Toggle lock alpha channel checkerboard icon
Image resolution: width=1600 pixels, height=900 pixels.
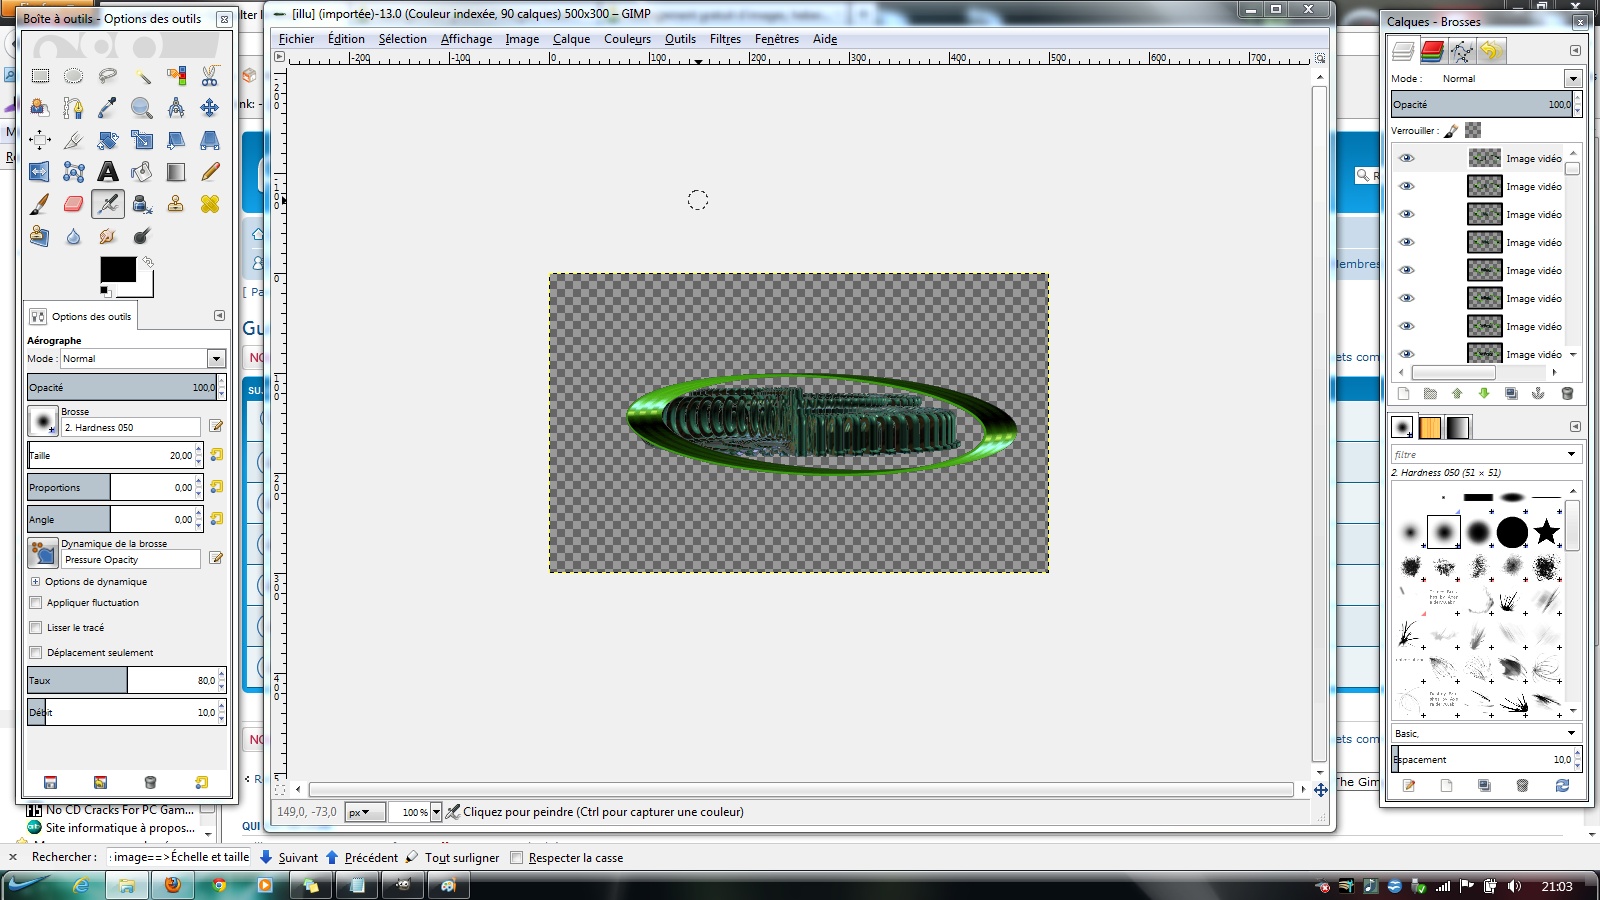pyautogui.click(x=1473, y=130)
